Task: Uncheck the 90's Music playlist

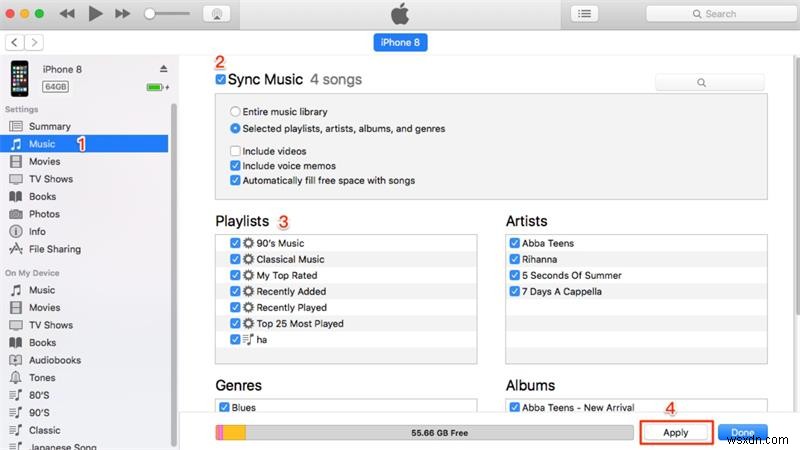Action: 235,243
